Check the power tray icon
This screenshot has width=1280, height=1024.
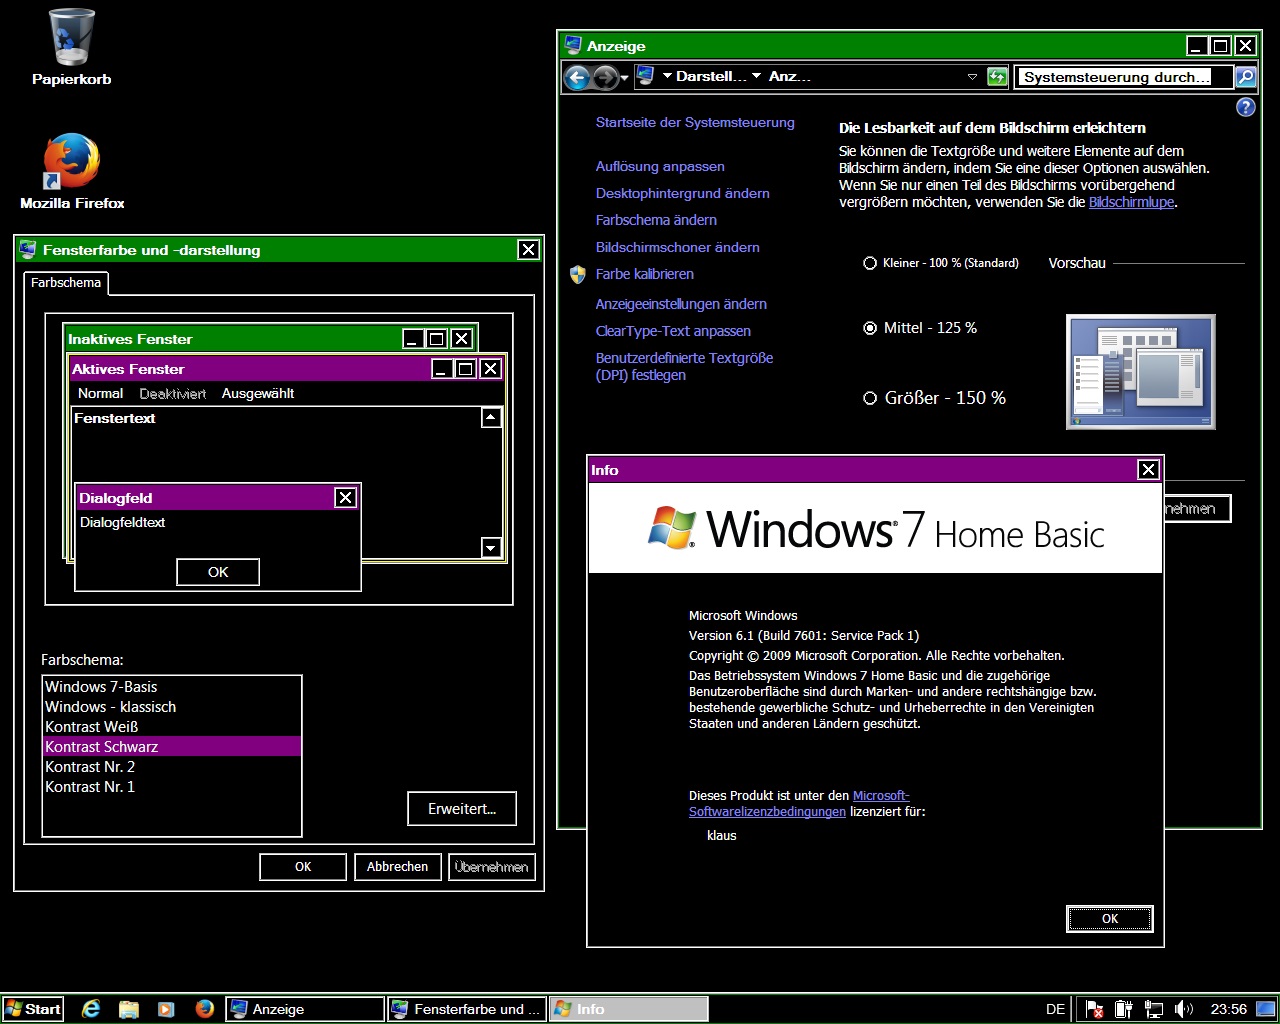pyautogui.click(x=1124, y=1009)
